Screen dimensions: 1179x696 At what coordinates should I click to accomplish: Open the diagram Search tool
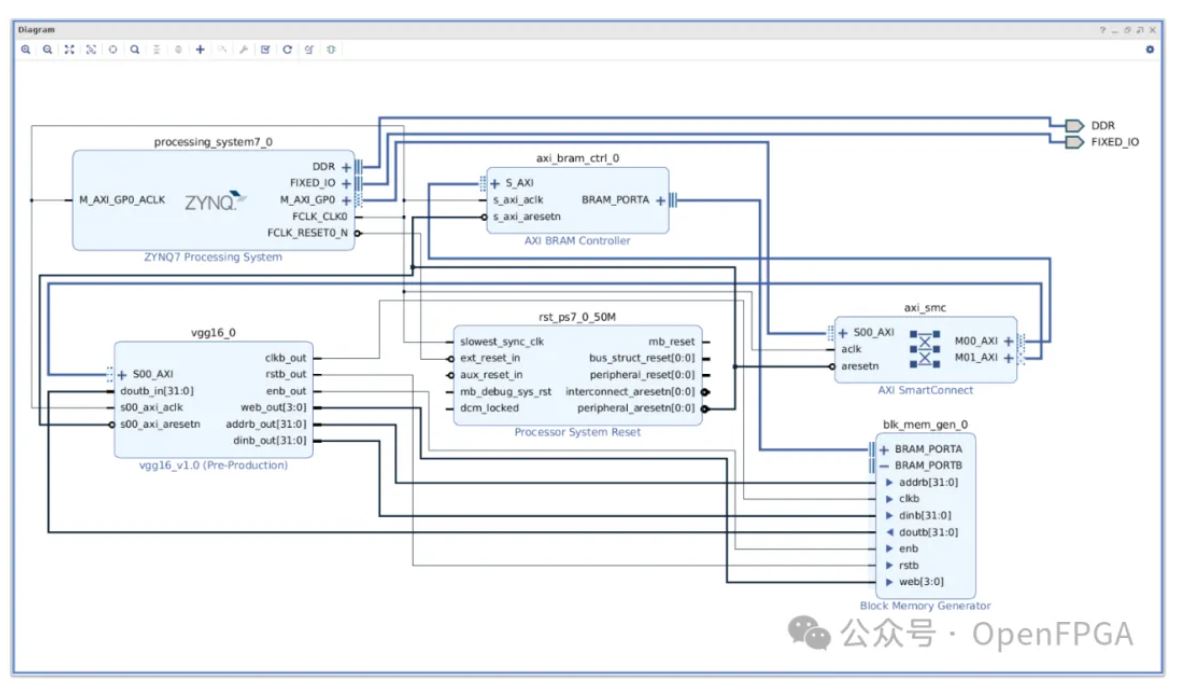point(135,50)
